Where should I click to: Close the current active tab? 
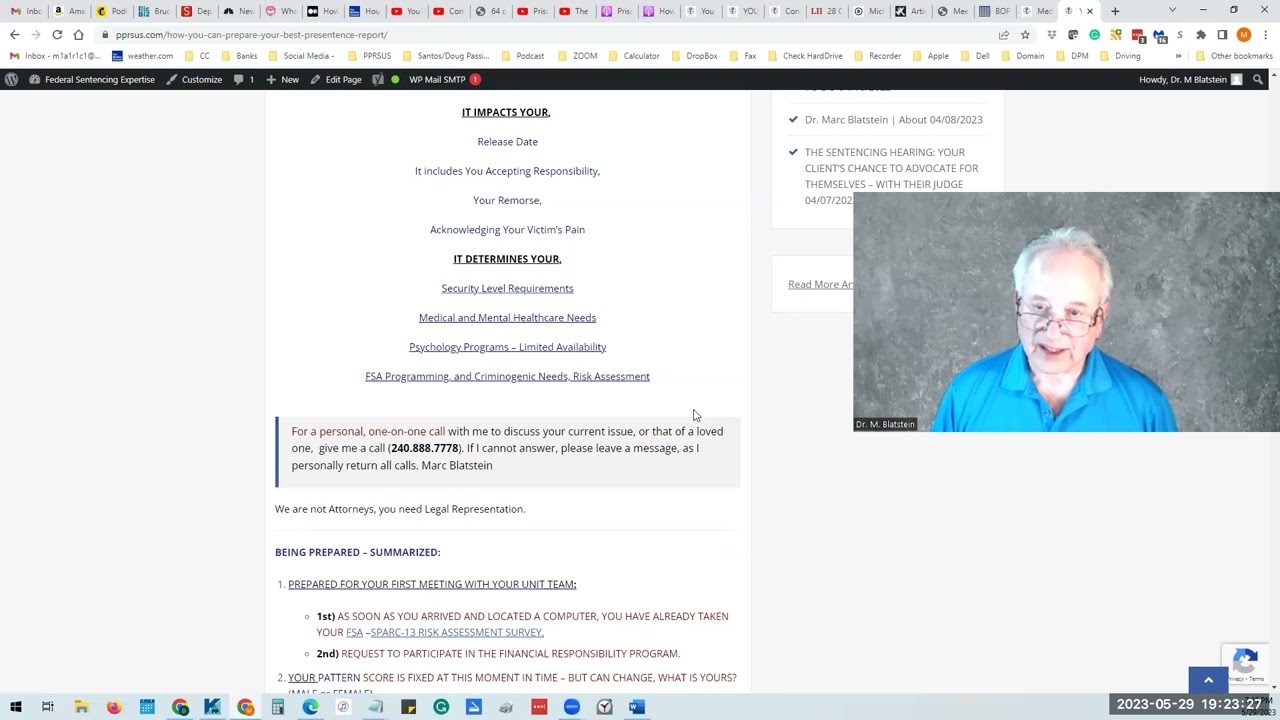[x=1090, y=11]
